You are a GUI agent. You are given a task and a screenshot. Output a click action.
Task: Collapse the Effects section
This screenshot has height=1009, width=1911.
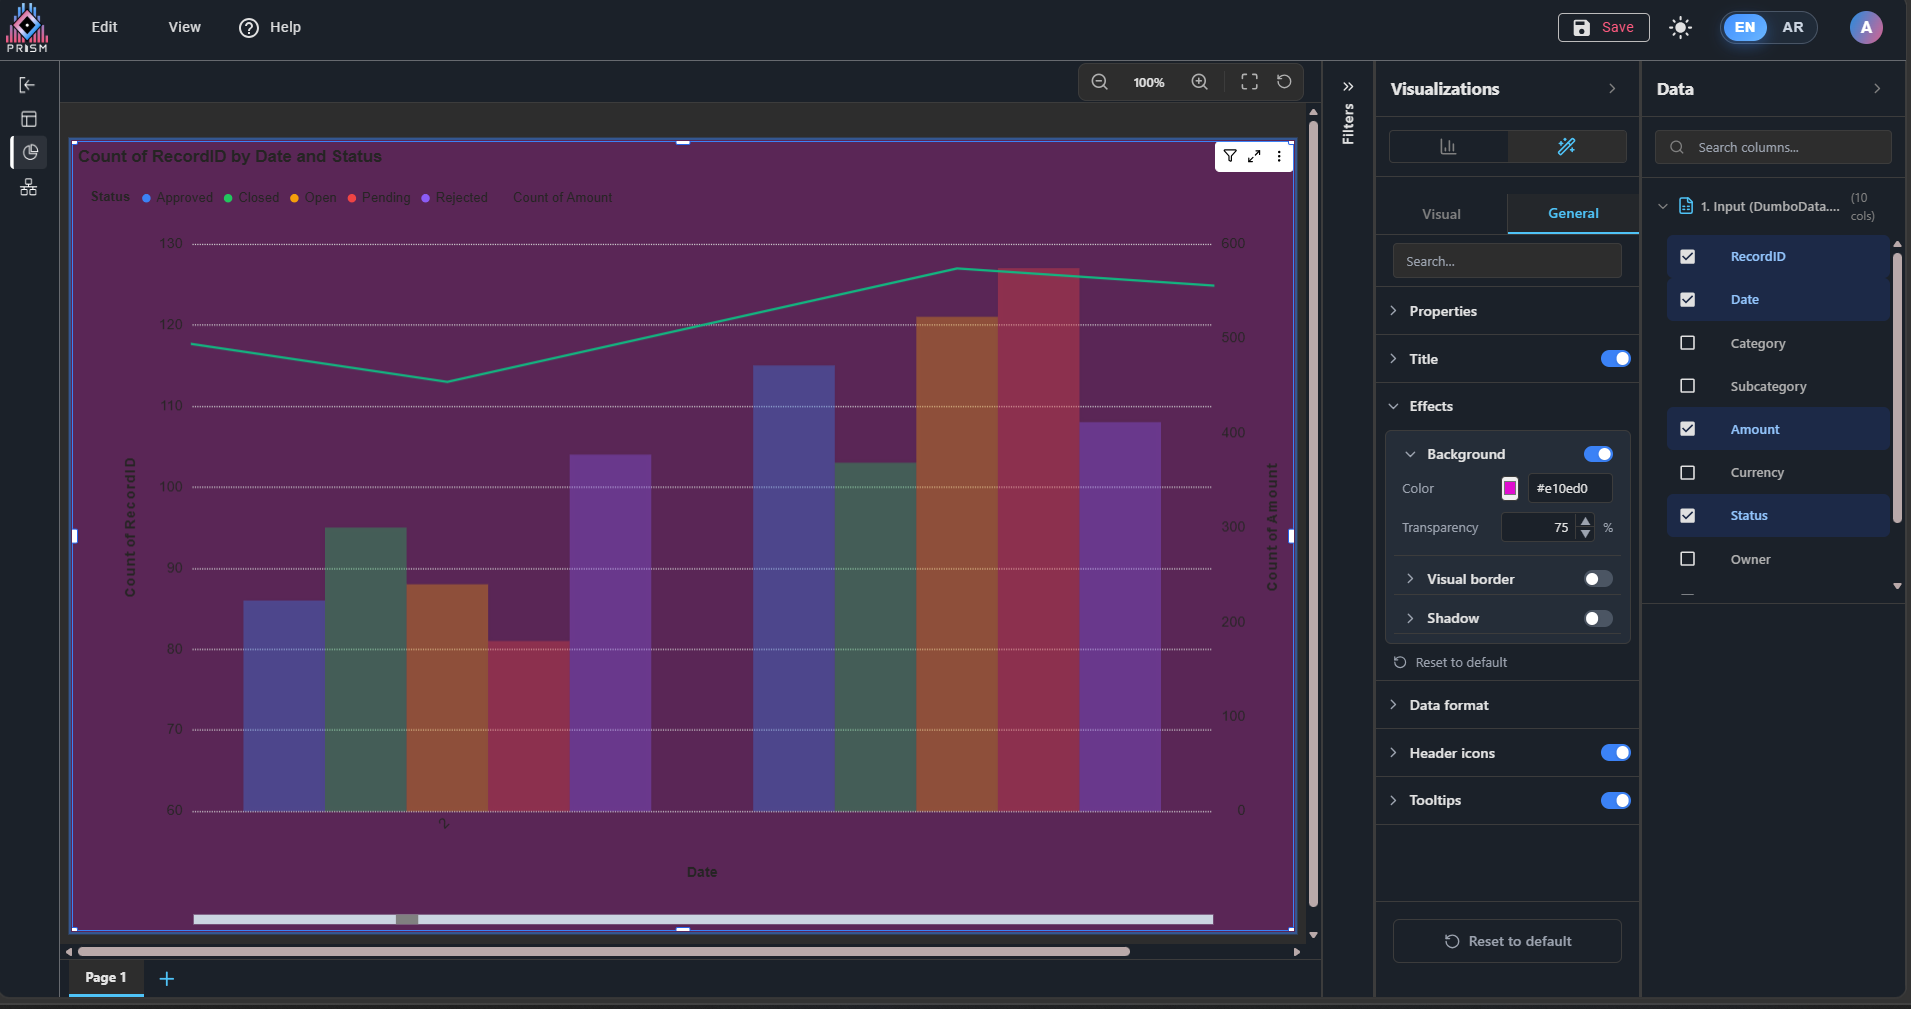click(x=1430, y=406)
